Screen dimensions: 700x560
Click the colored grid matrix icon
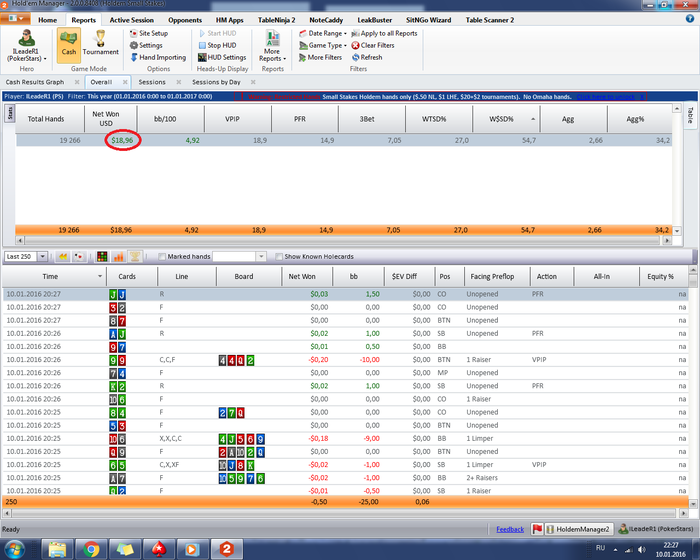(102, 256)
